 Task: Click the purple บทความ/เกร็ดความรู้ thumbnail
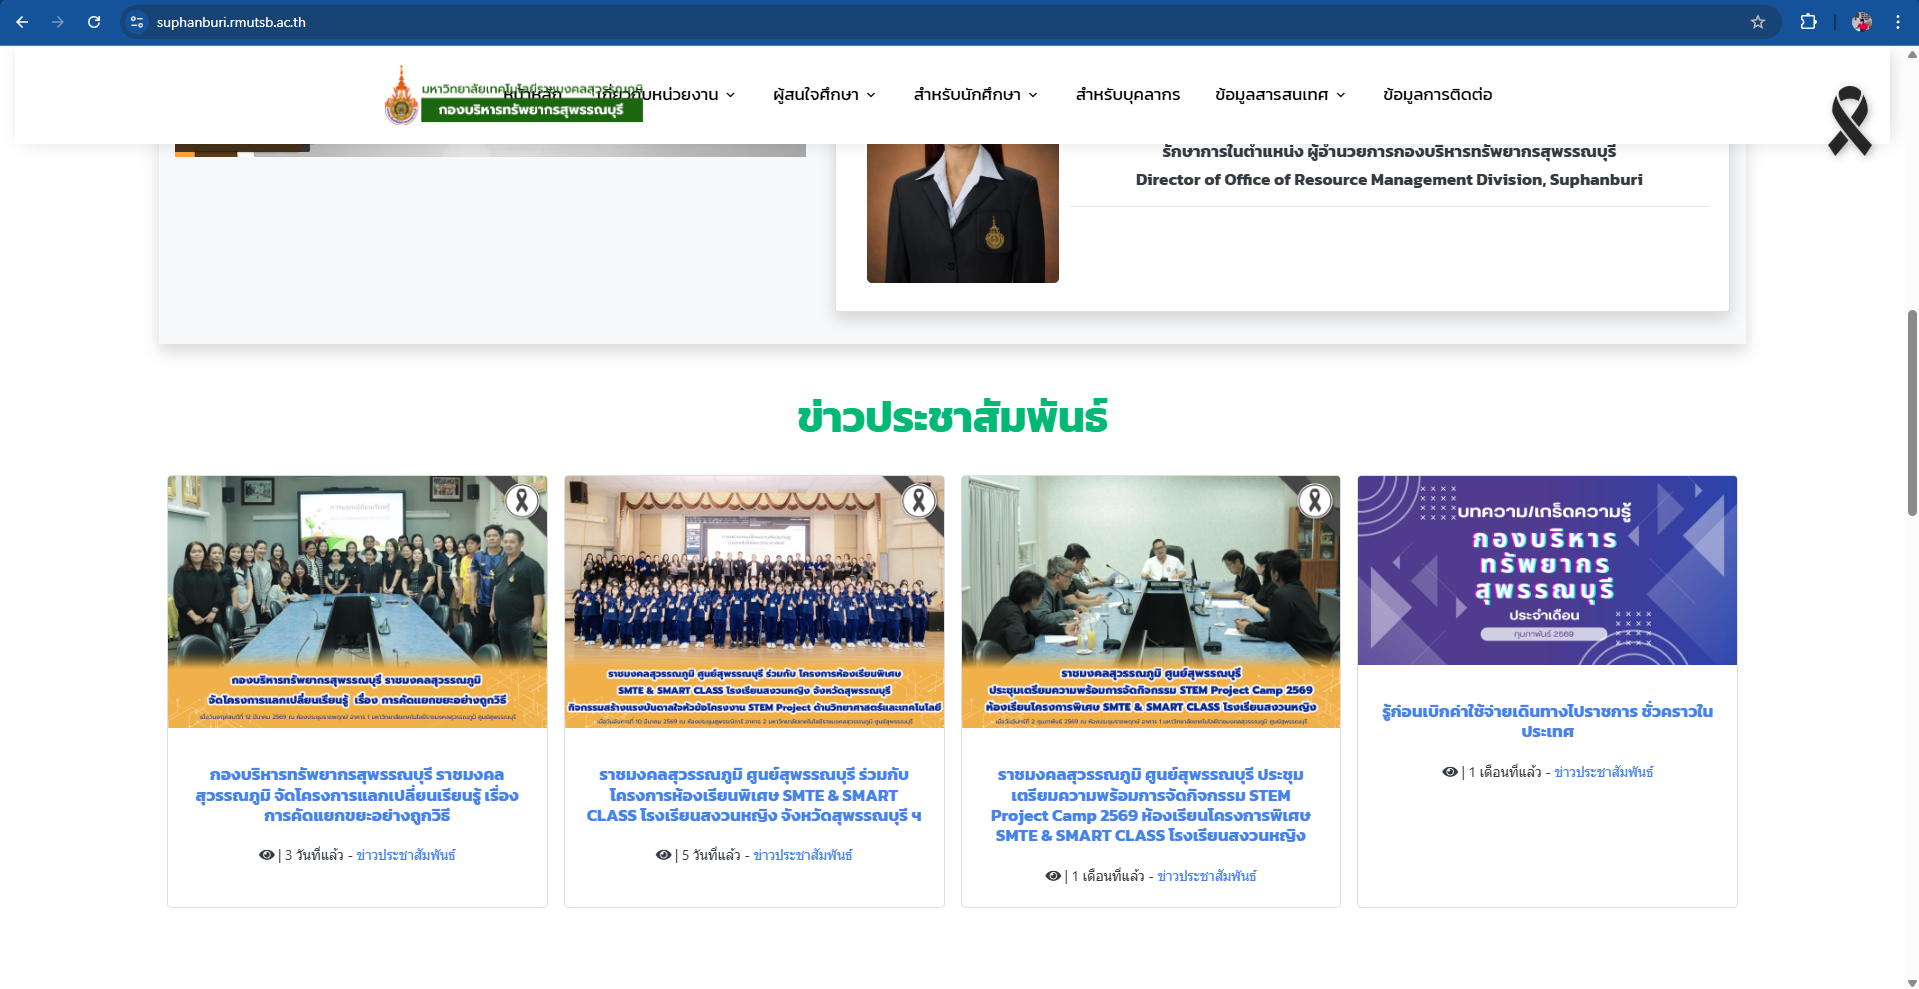point(1547,570)
